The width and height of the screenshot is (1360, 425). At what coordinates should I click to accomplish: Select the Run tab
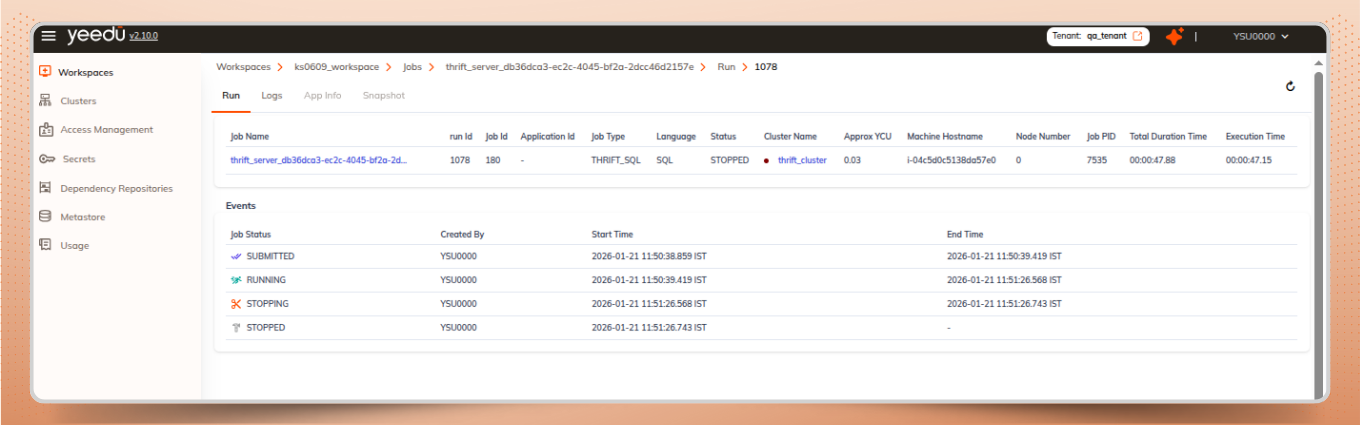coord(231,96)
